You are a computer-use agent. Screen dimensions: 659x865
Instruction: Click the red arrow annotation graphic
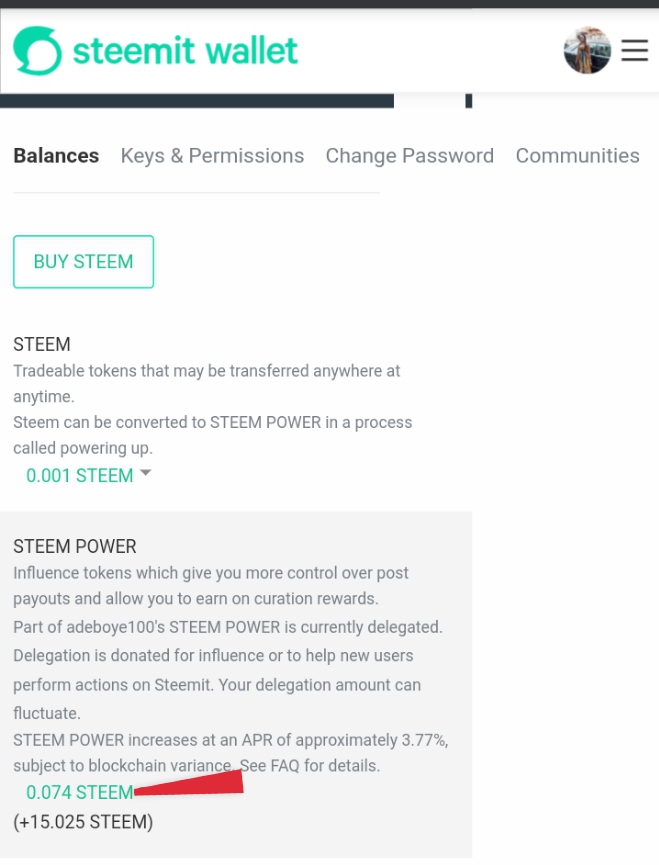pyautogui.click(x=190, y=785)
